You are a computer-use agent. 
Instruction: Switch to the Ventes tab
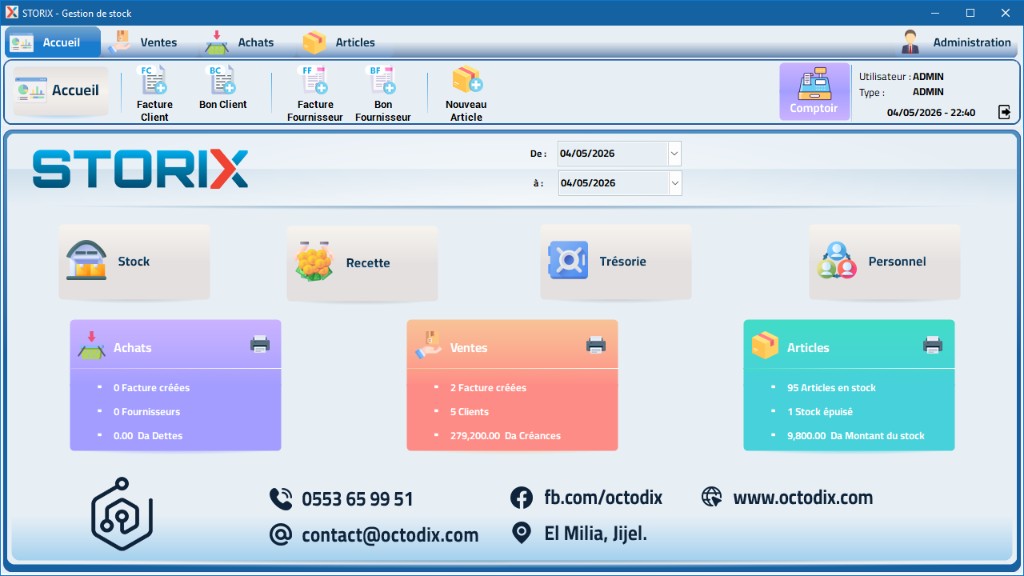tap(143, 42)
